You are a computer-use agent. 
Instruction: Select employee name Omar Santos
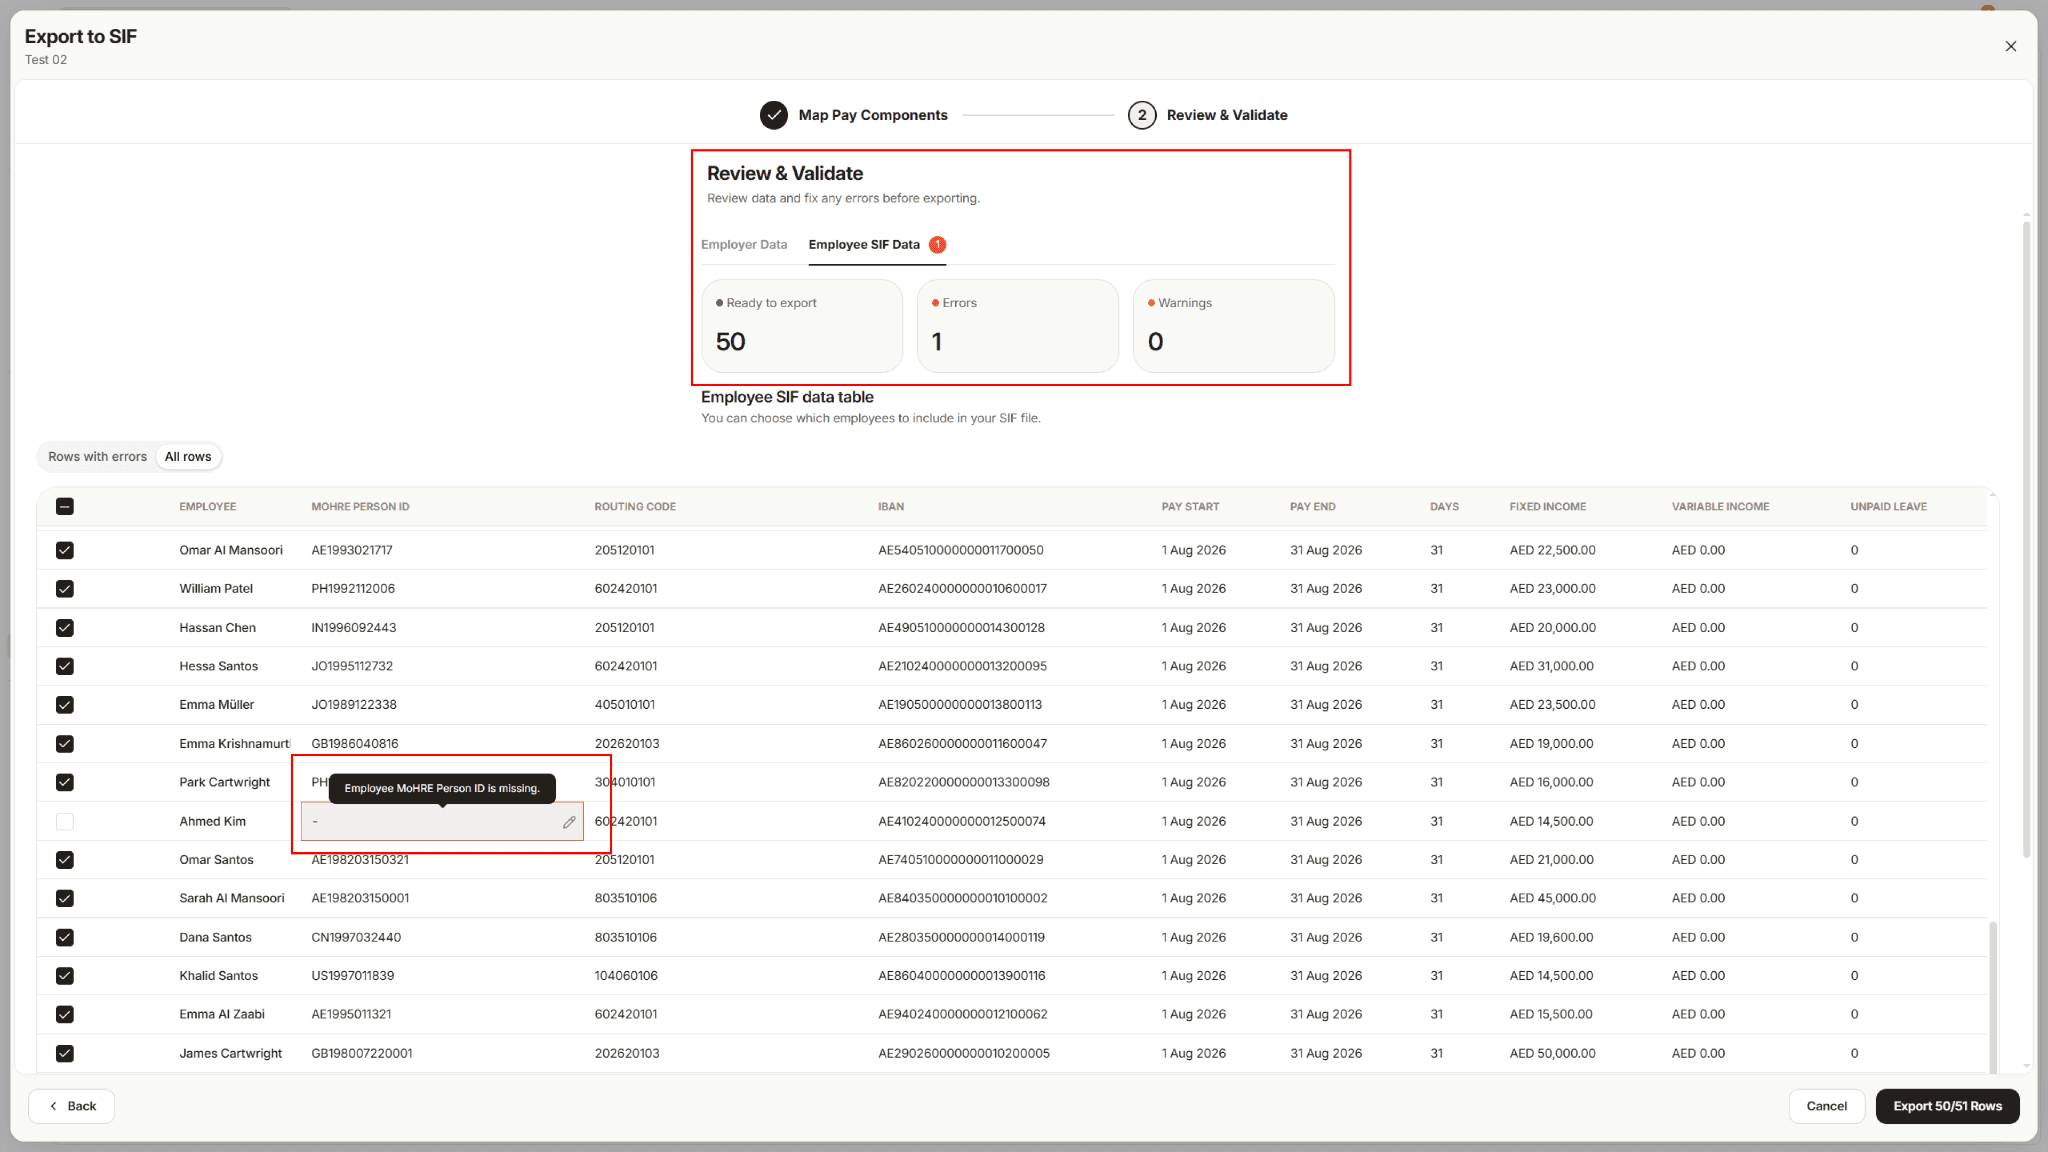(x=216, y=860)
